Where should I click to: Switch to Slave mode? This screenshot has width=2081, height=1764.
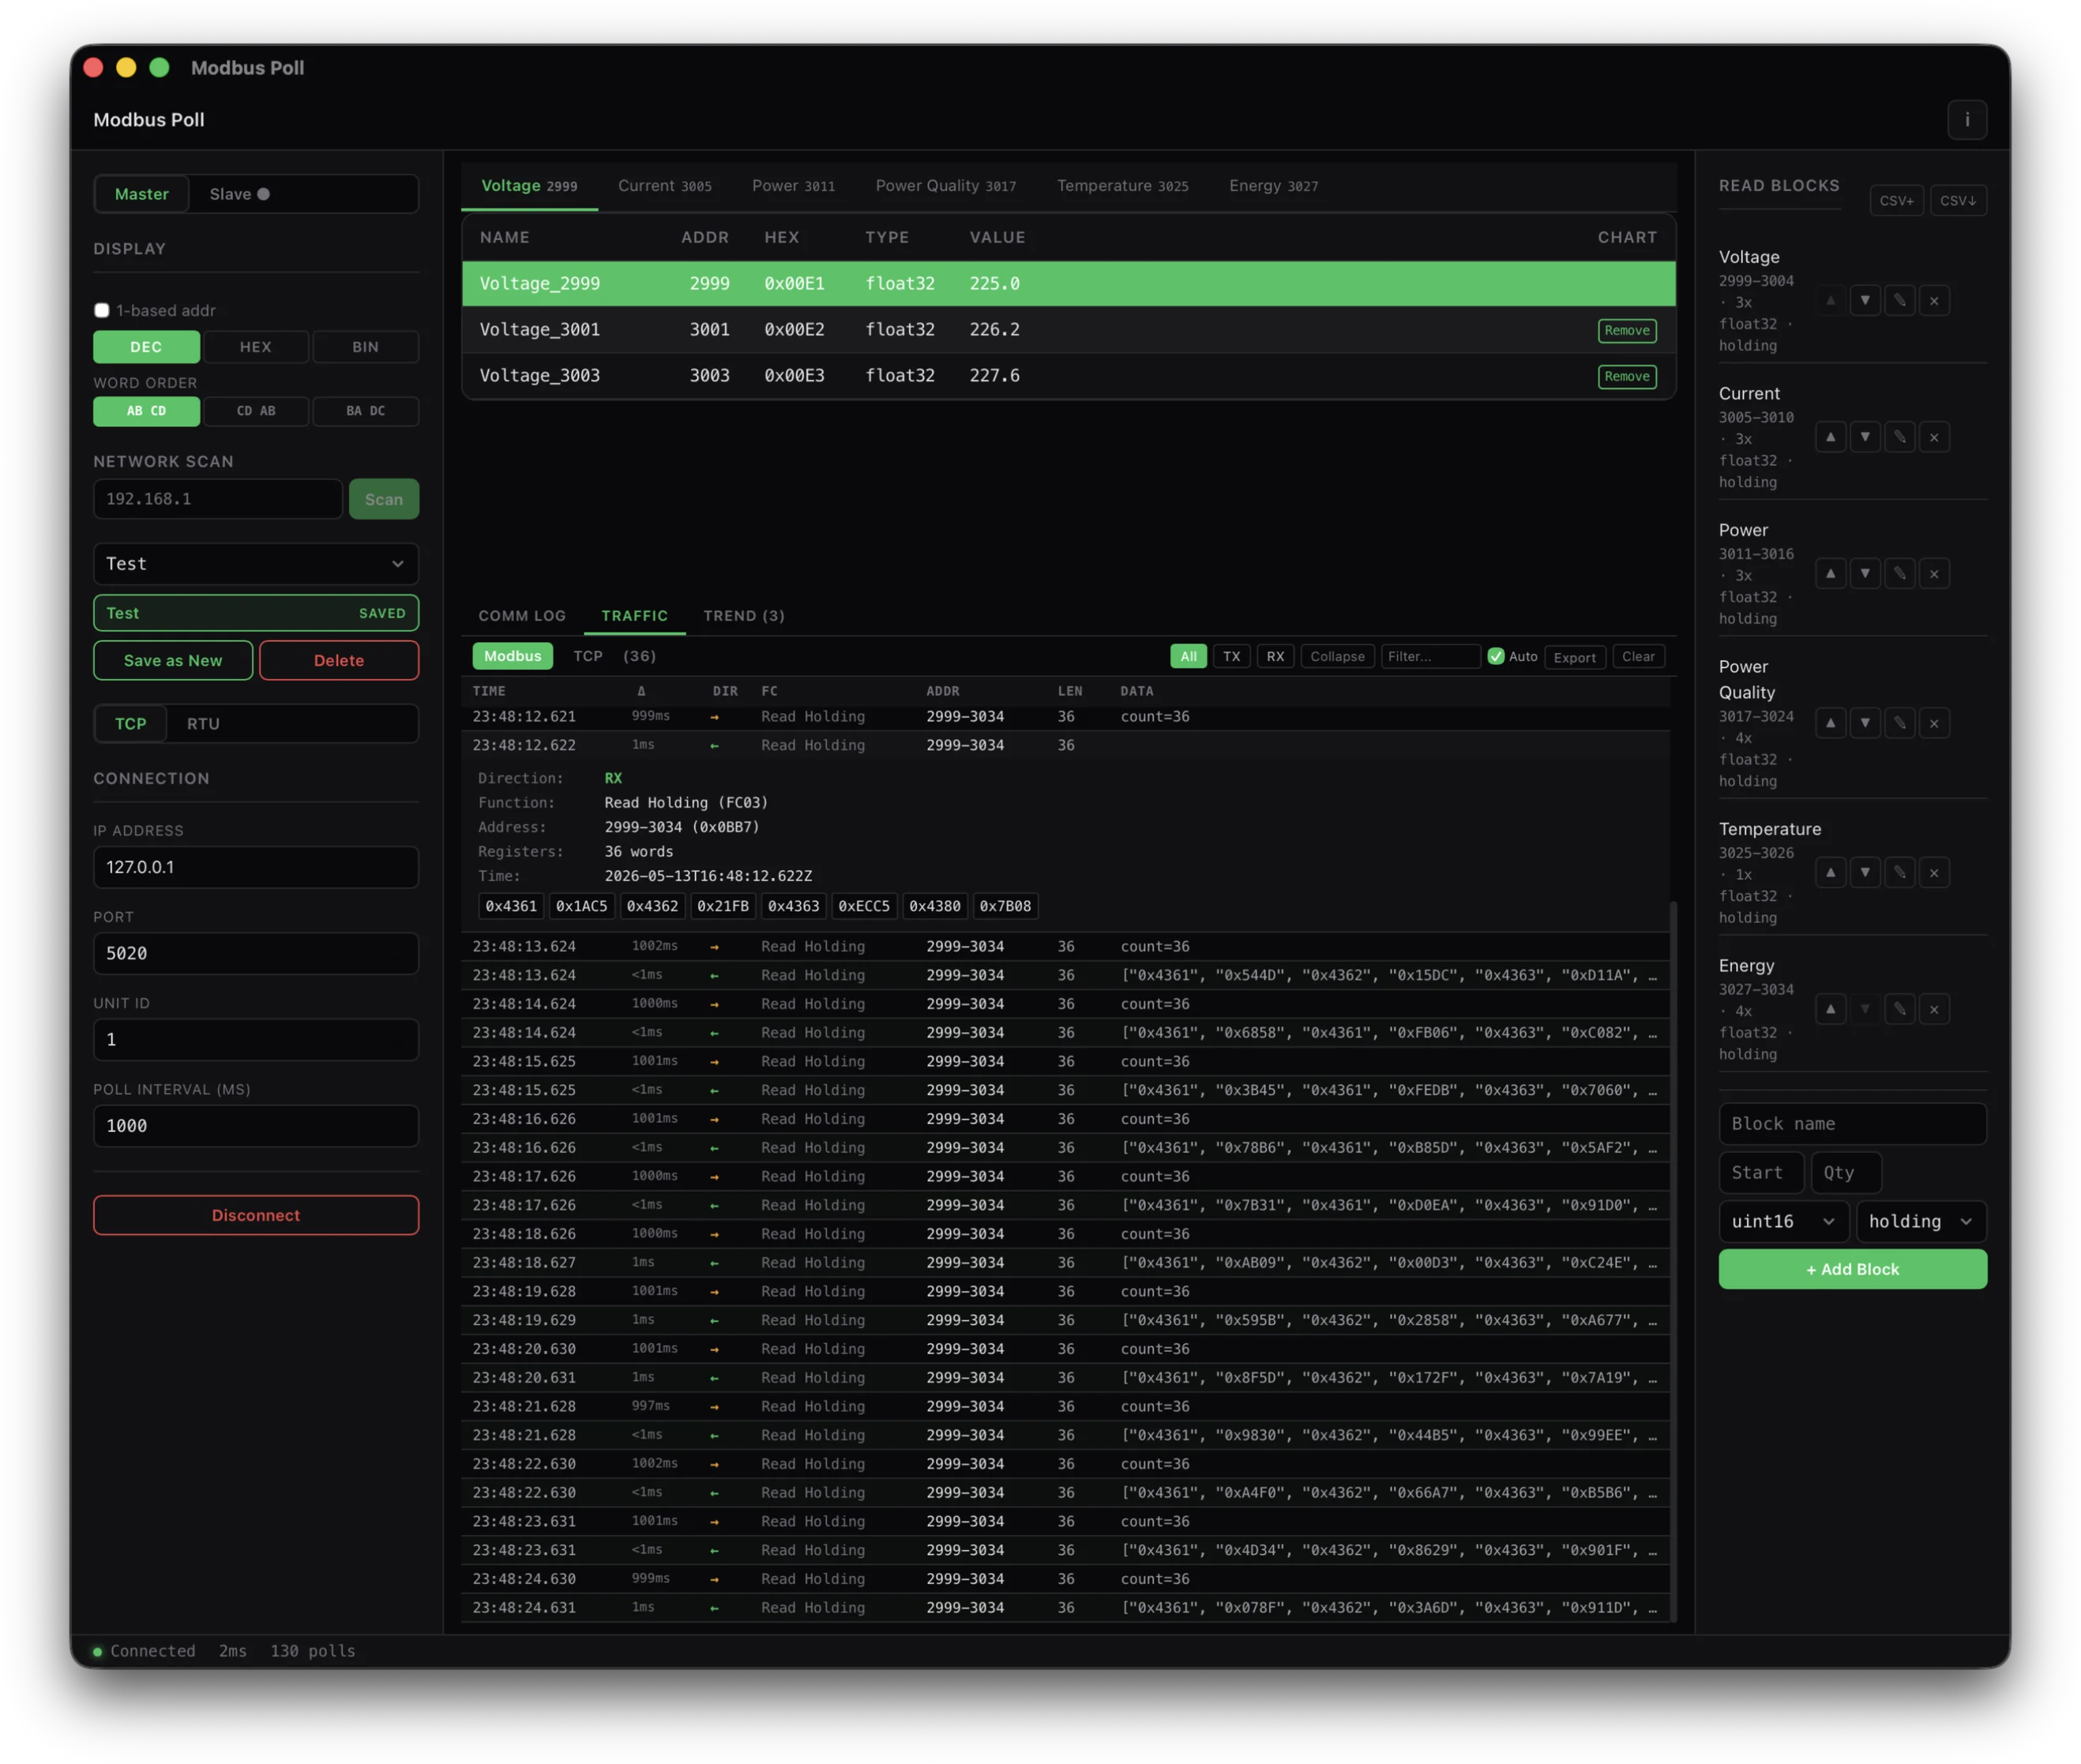(x=239, y=194)
